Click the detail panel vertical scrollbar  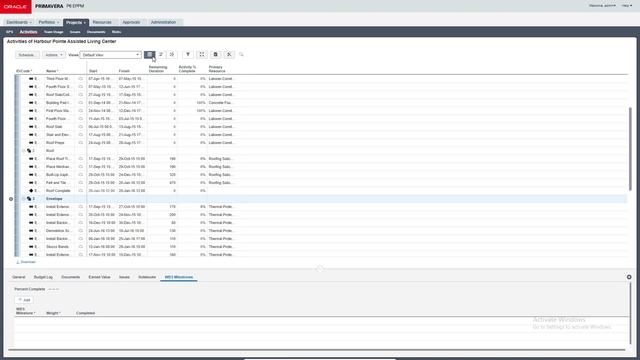630,313
